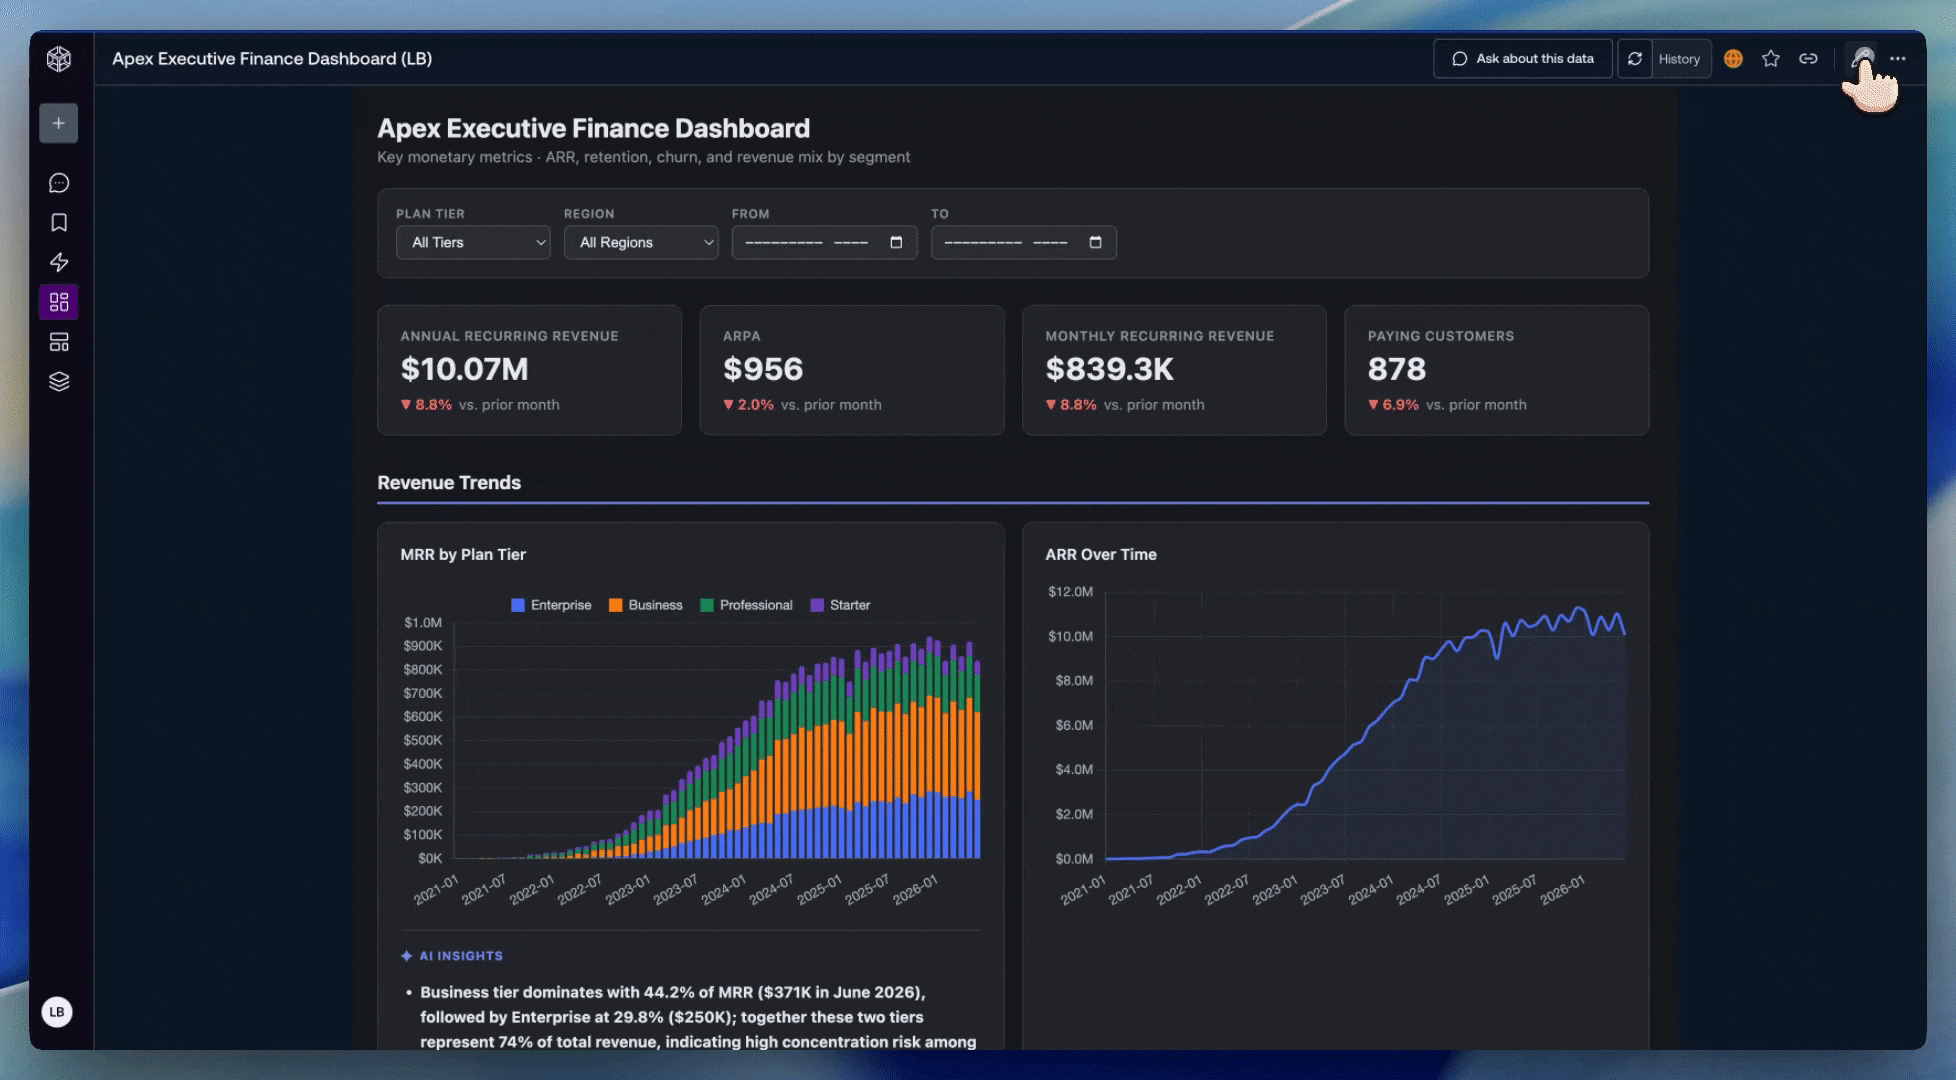This screenshot has height=1080, width=1956.
Task: Click the $500K axis label on MRR chart
Action: coord(422,740)
